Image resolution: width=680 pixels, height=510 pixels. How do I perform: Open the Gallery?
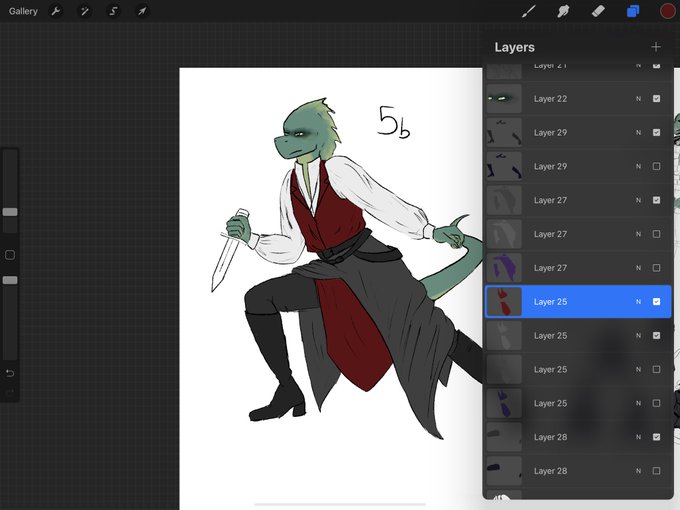pyautogui.click(x=23, y=11)
